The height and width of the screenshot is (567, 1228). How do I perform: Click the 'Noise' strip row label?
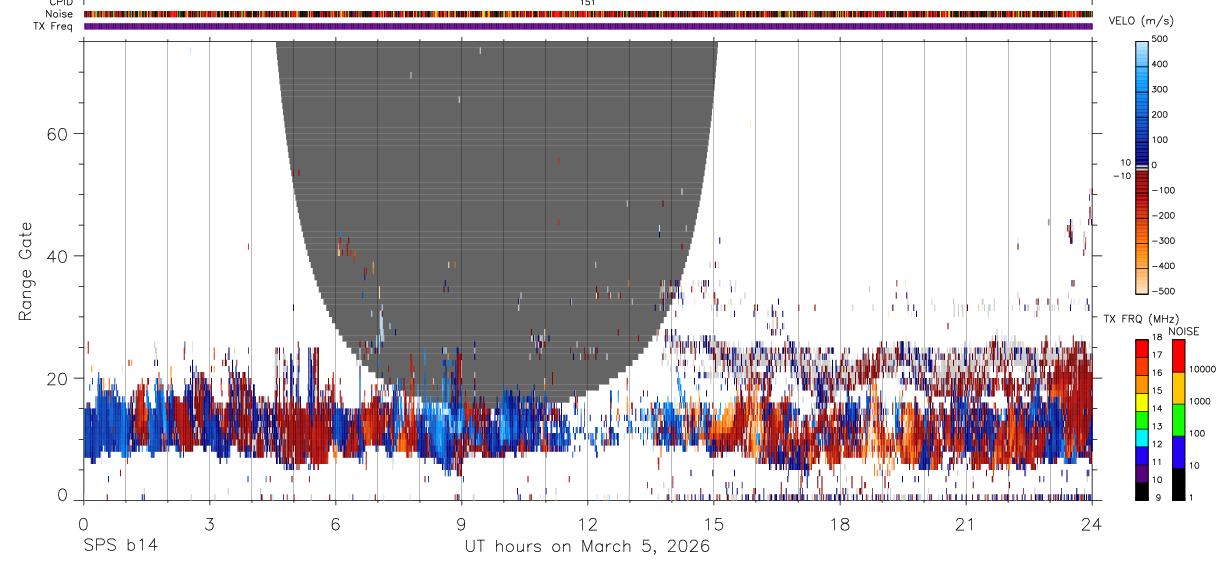point(59,14)
